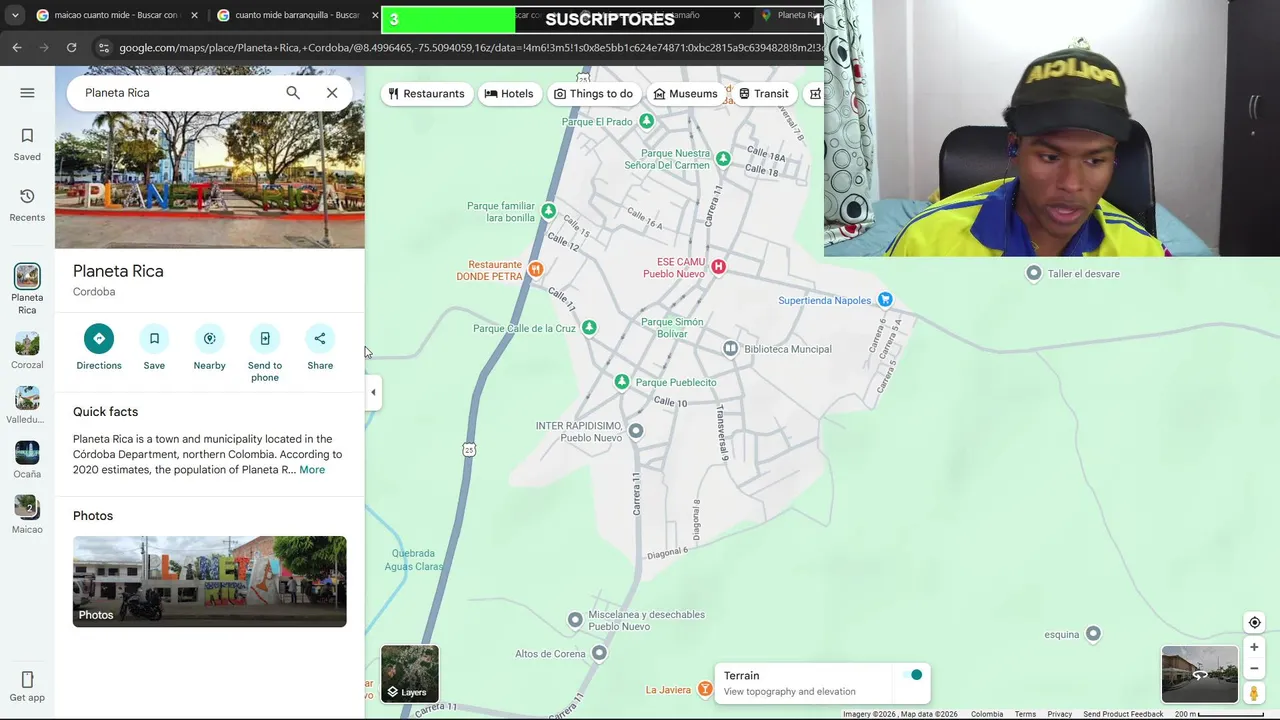Click Parque familiar lara bonilla marker
Viewport: 1280px width, 720px height.
pyautogui.click(x=548, y=211)
